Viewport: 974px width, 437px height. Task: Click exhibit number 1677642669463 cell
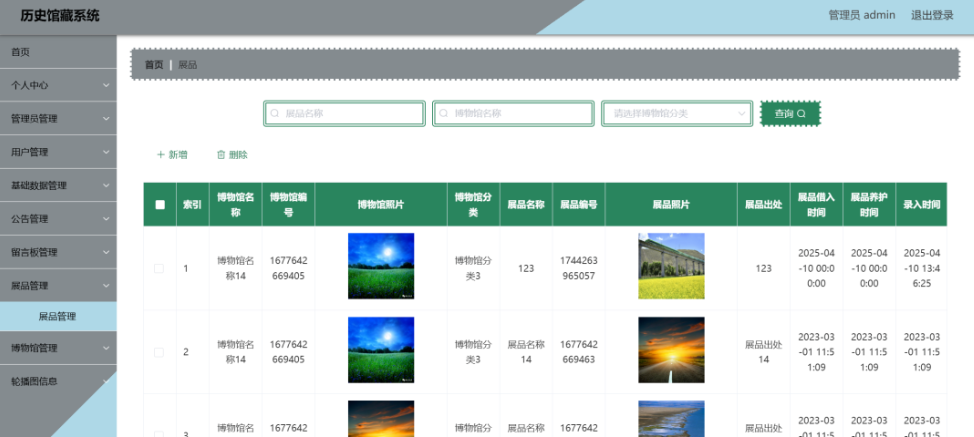pos(579,352)
